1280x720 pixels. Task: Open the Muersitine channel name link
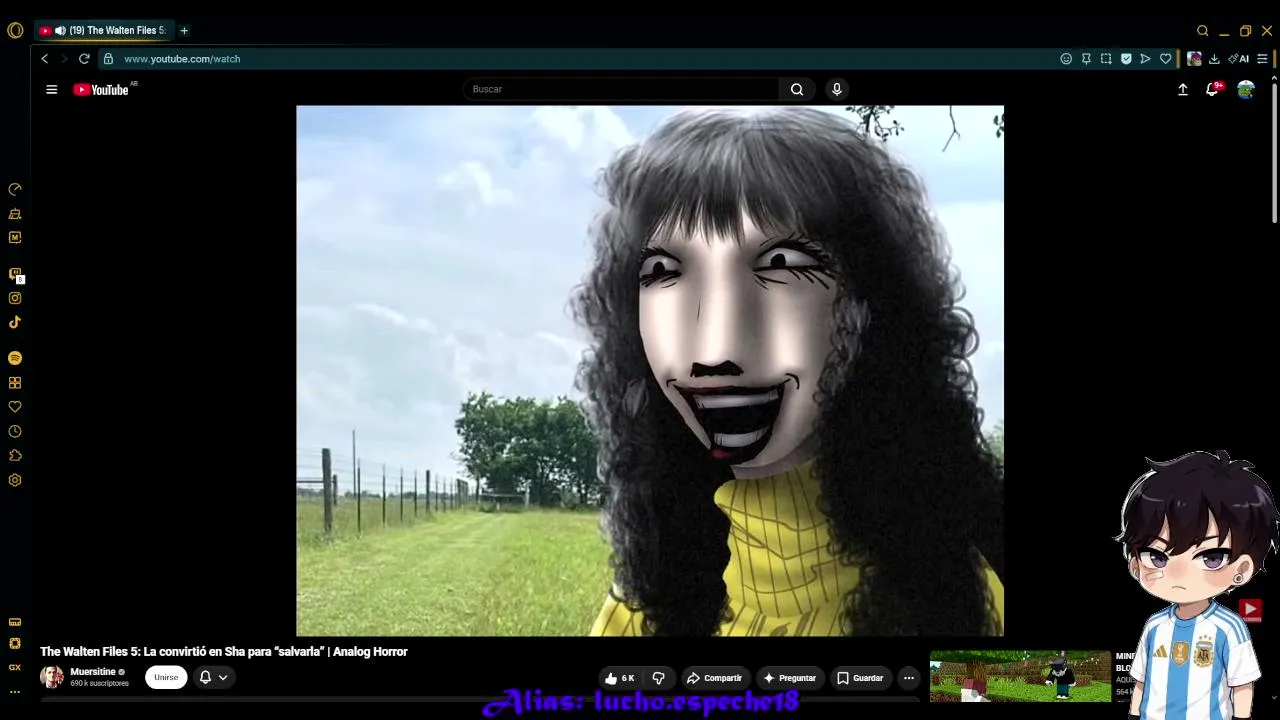93,672
